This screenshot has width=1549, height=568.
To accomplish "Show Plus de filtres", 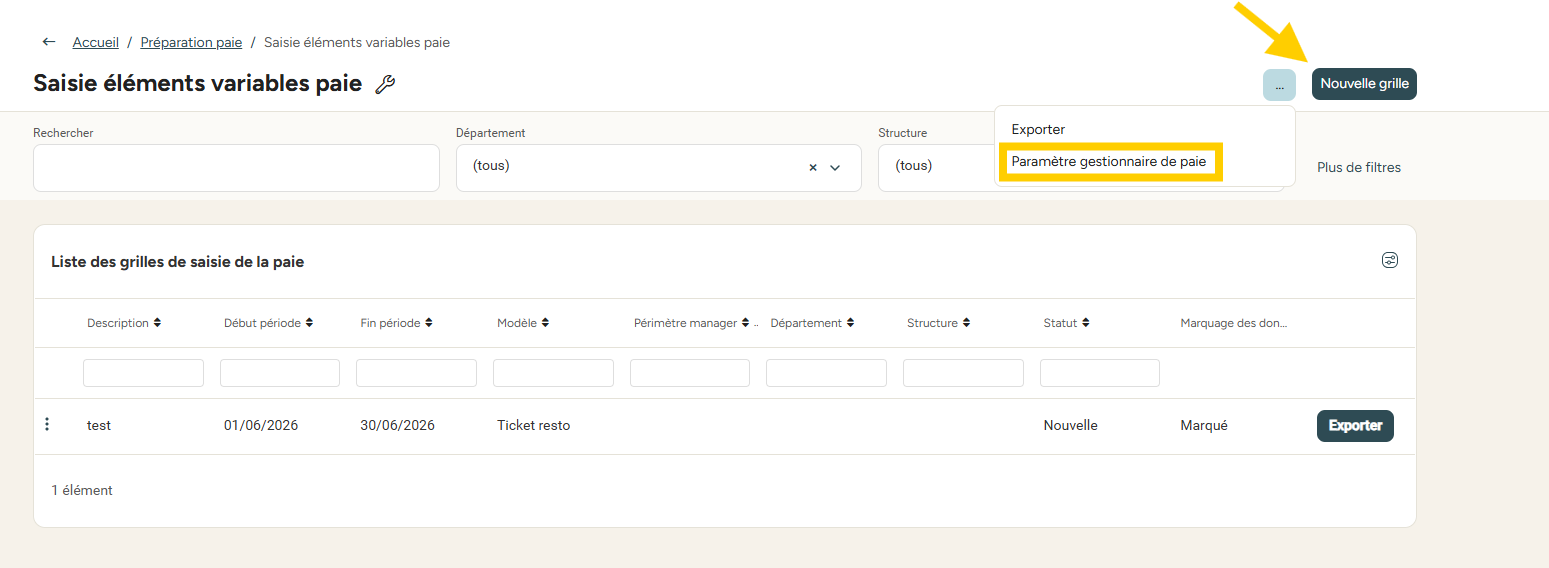I will coord(1358,167).
